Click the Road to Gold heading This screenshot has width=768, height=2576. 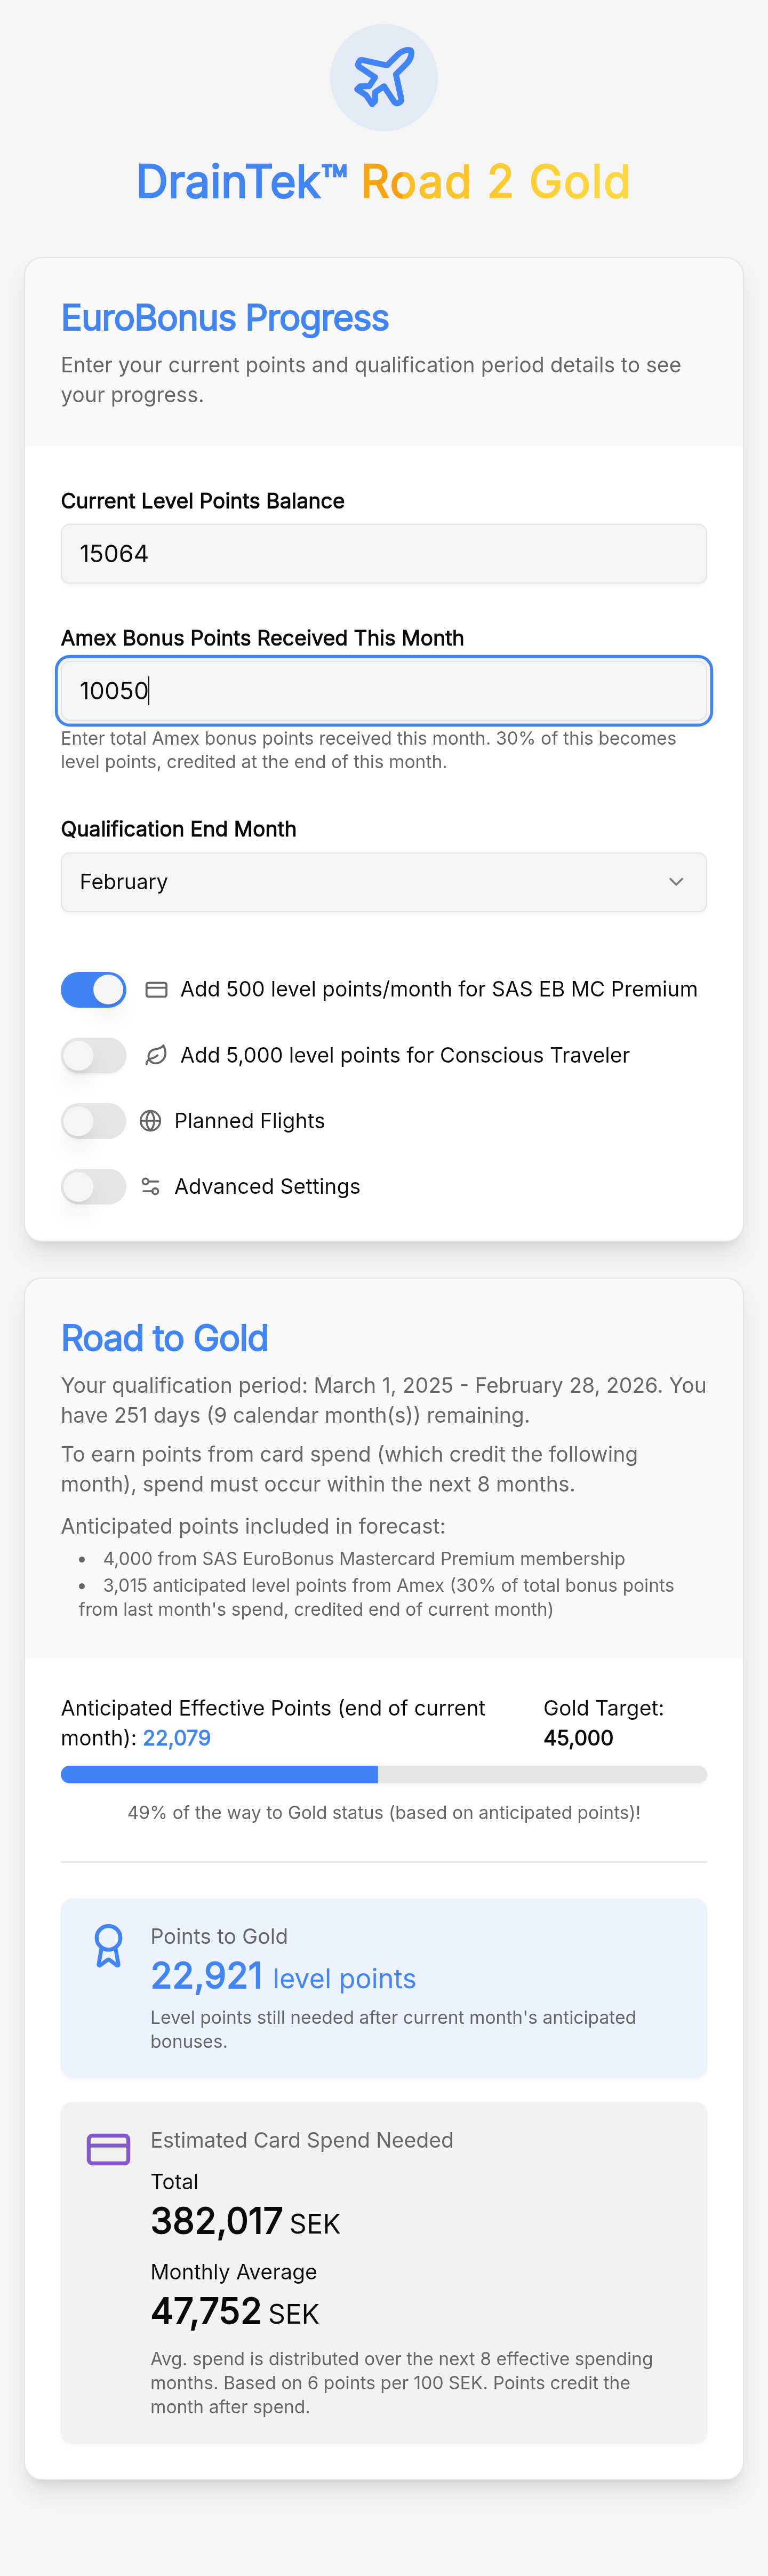coord(165,1338)
